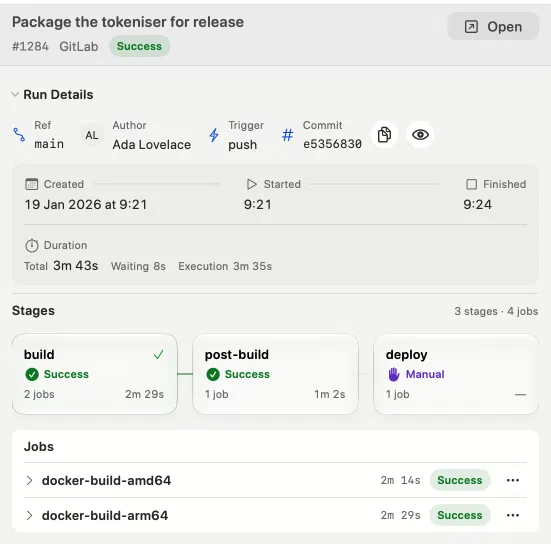Click the AL author avatar
This screenshot has width=551, height=544.
coord(92,135)
